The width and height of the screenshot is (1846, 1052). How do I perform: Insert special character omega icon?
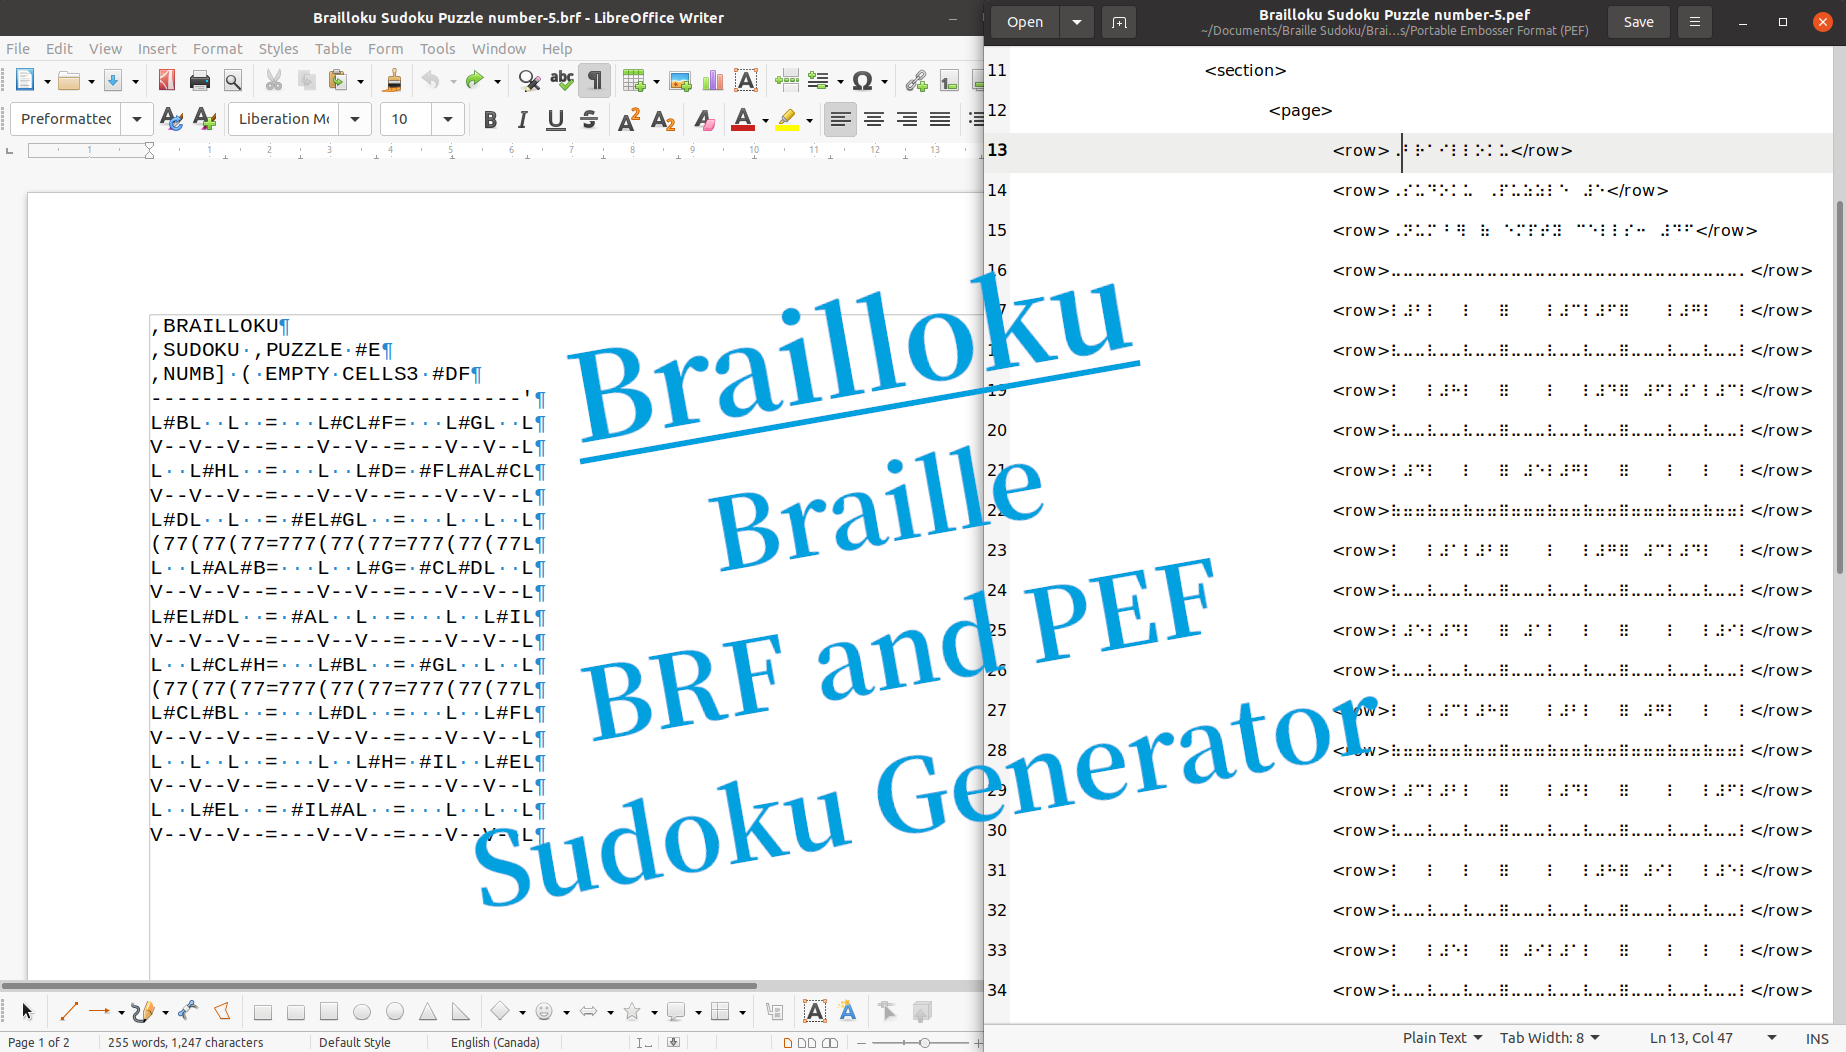click(x=862, y=81)
